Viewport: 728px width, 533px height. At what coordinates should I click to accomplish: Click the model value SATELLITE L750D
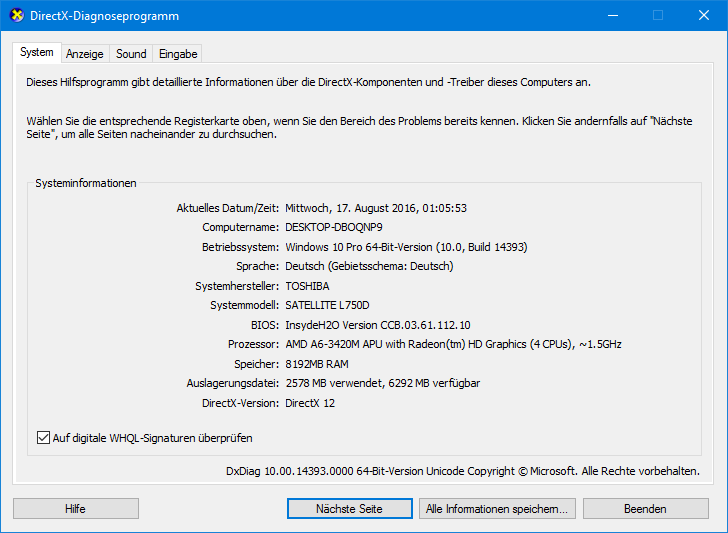tap(327, 306)
